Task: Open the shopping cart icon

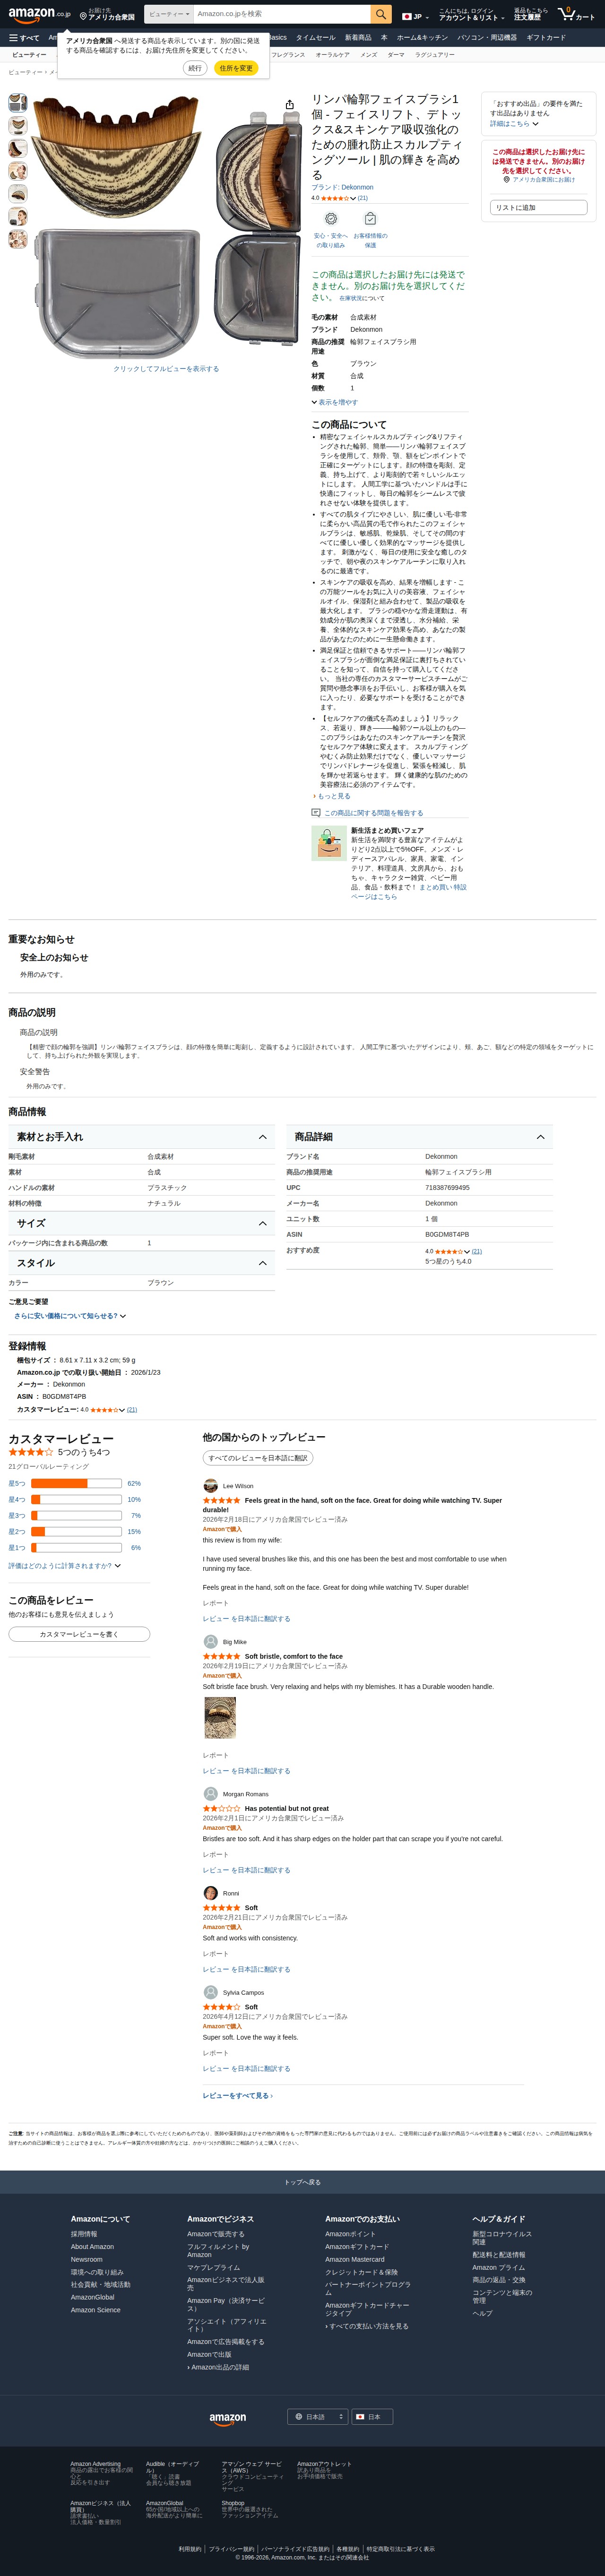Action: point(577,14)
